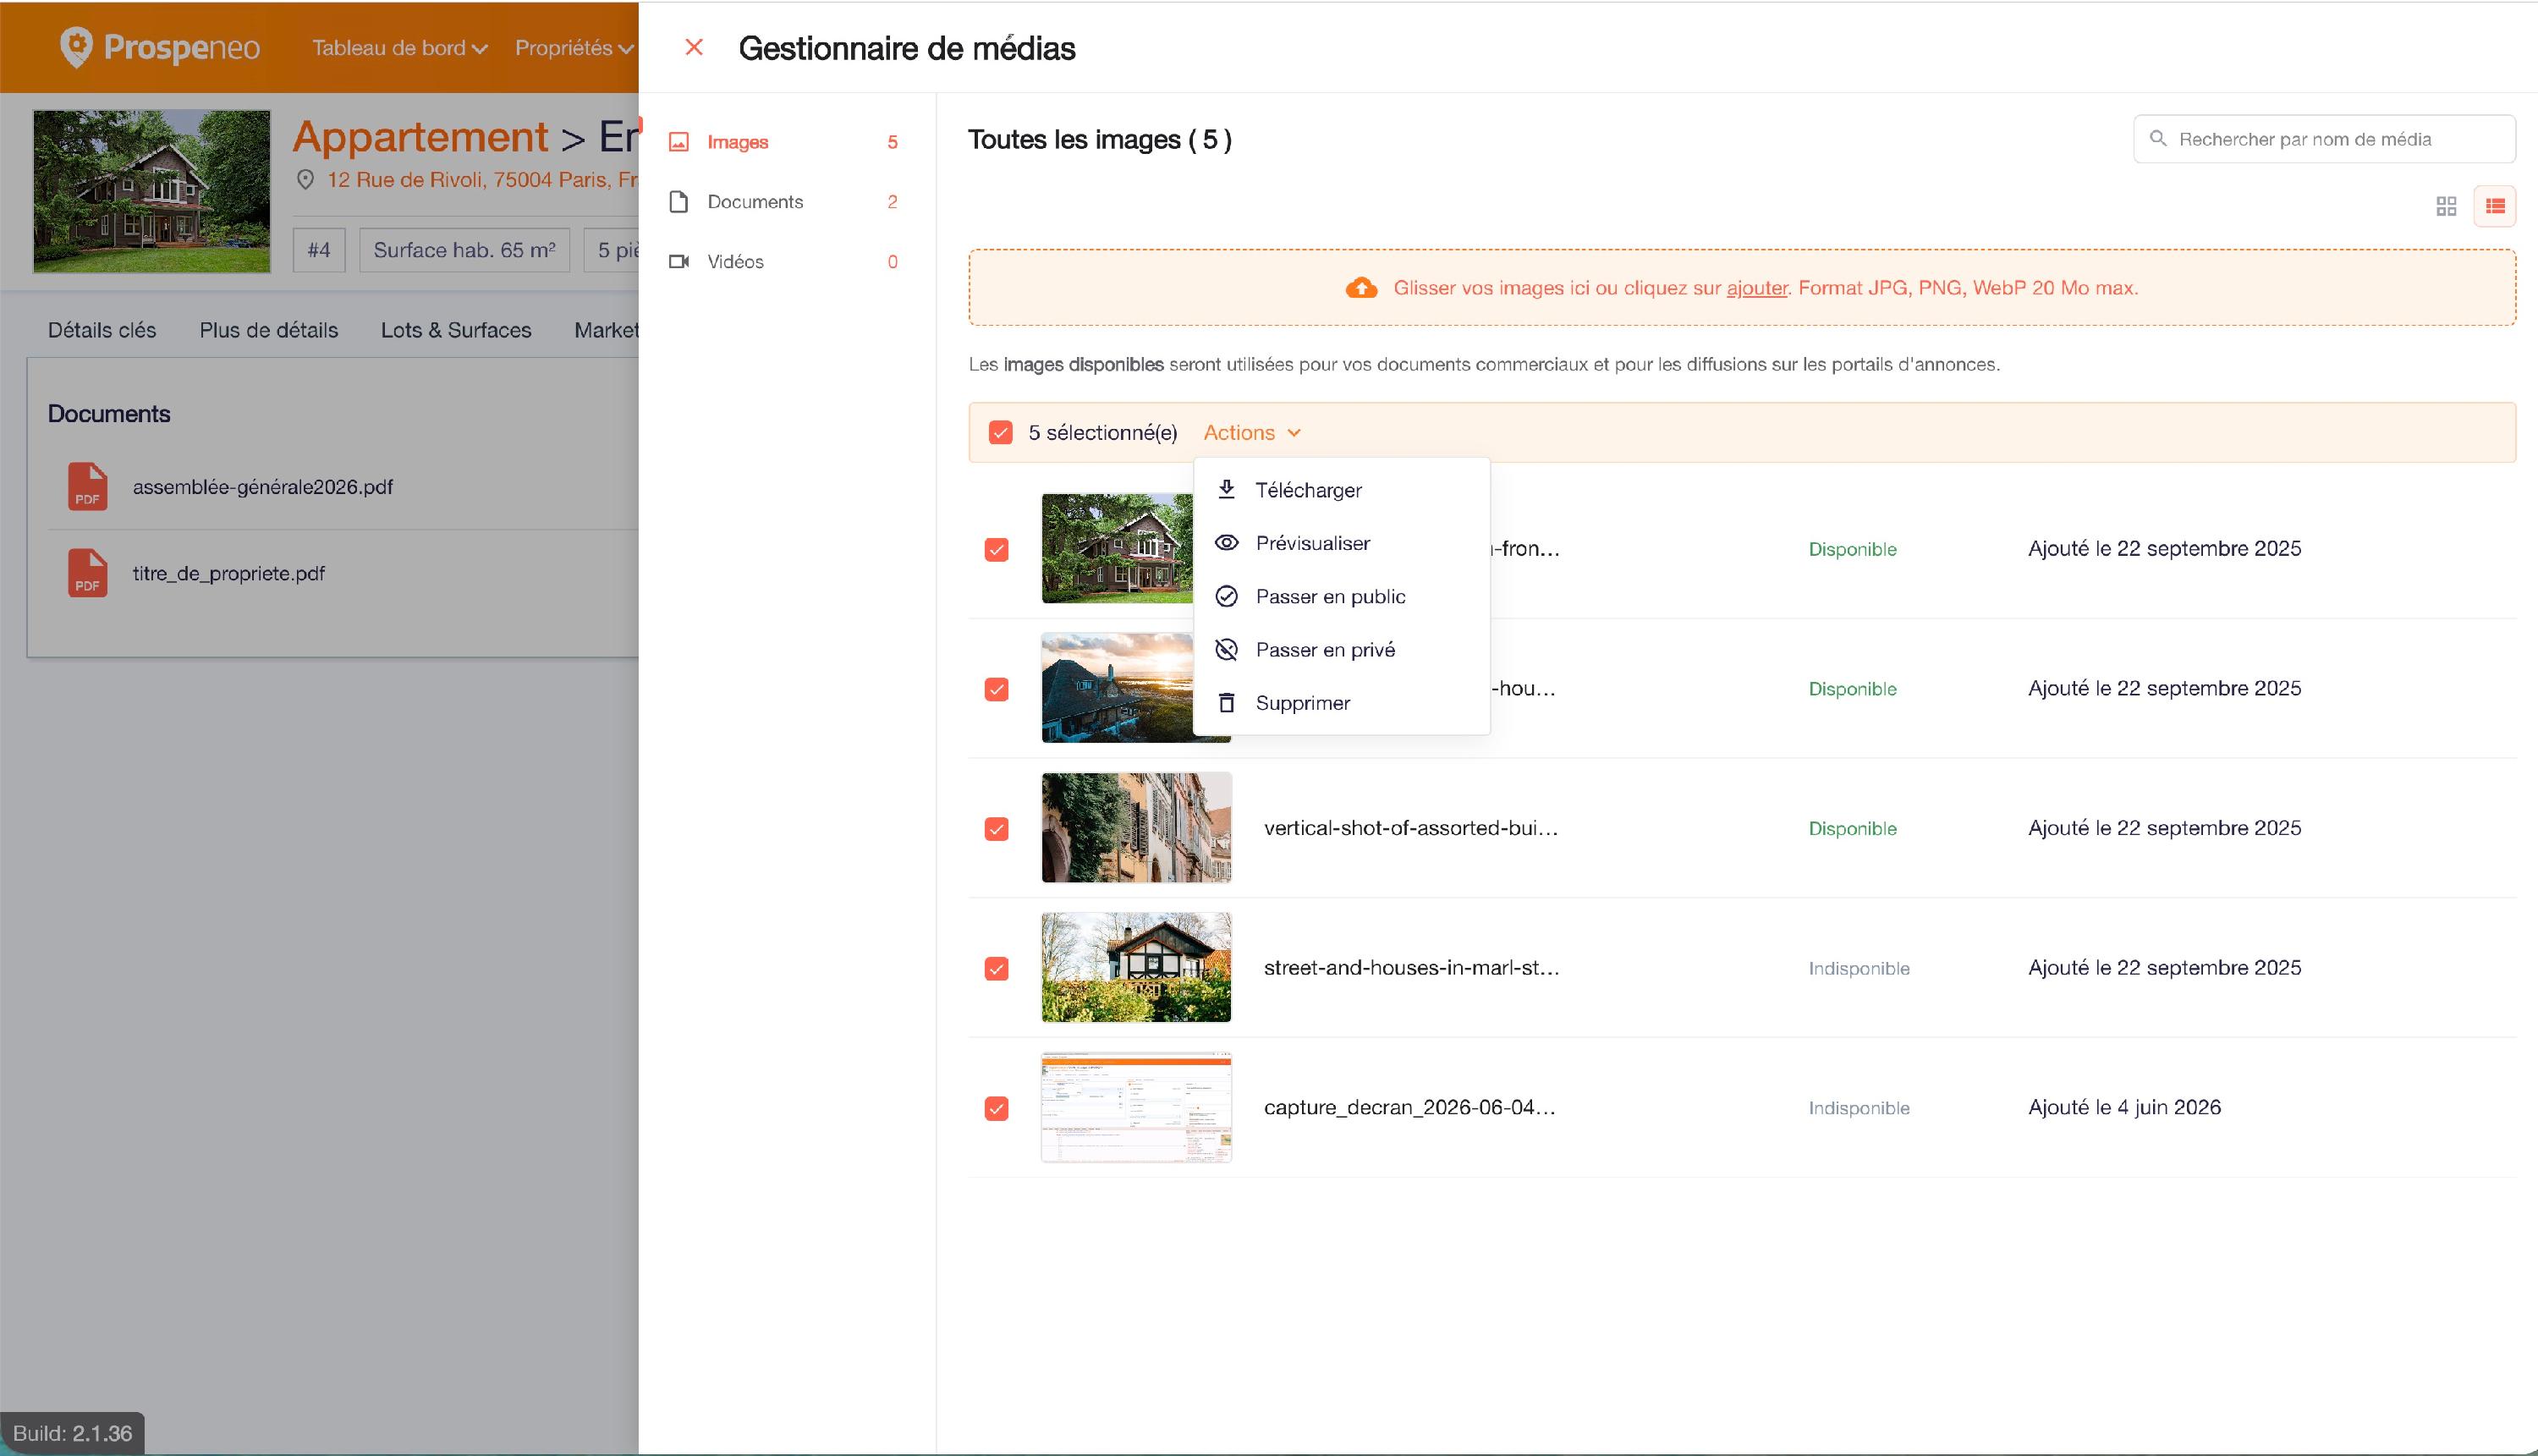
Task: Click the cloud upload icon
Action: point(1361,288)
